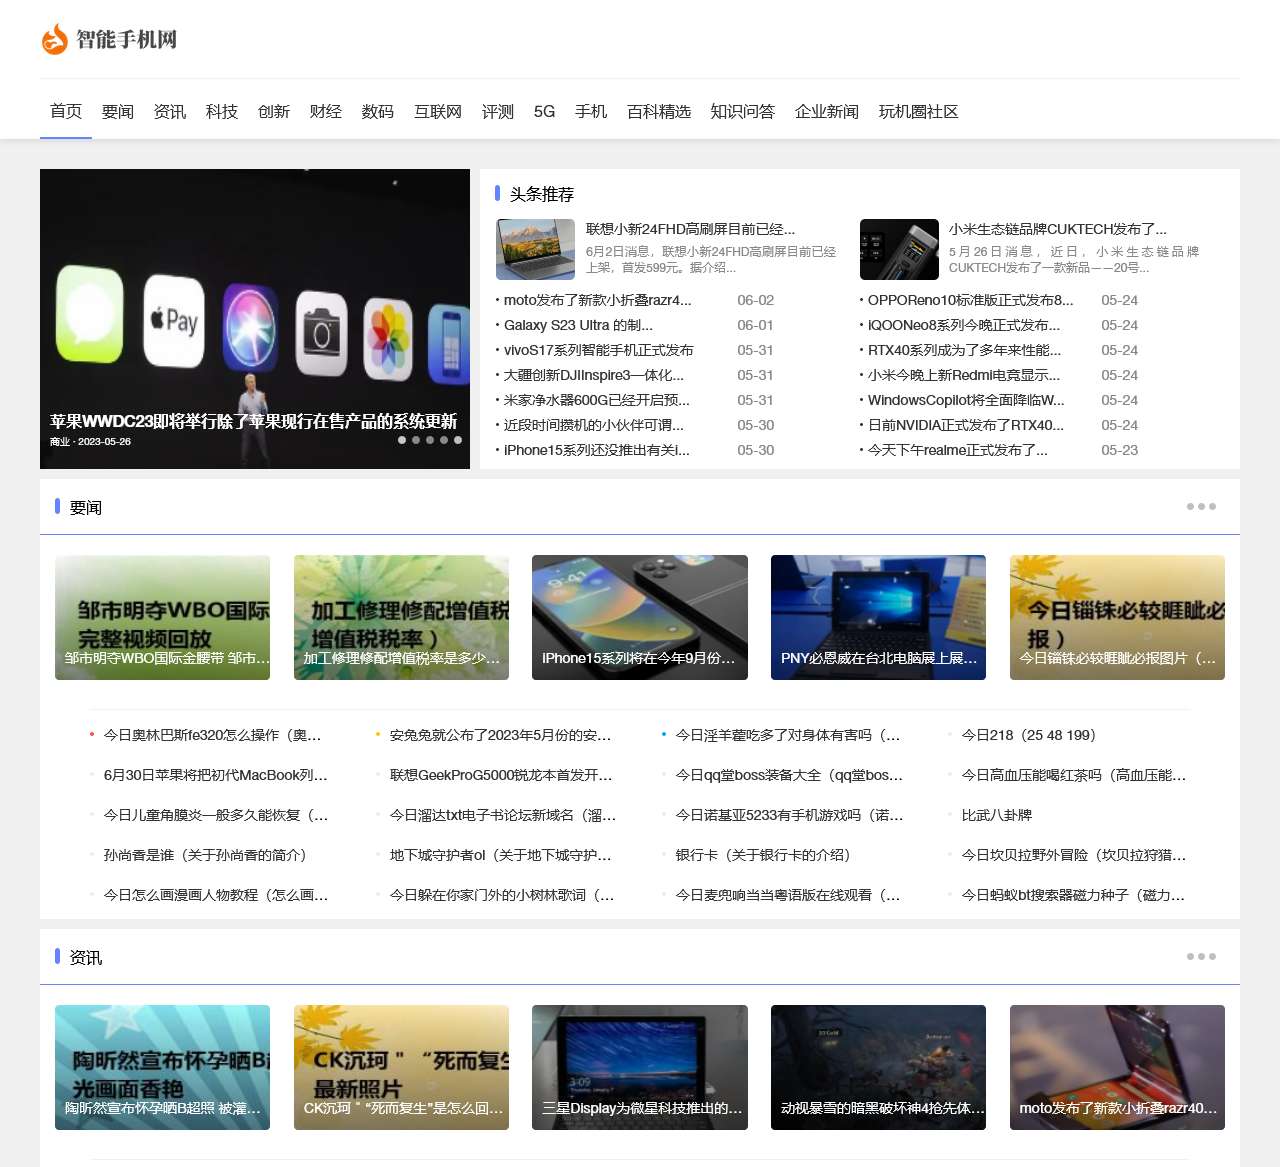The image size is (1280, 1167).
Task: Select the first carousel indicator dot
Action: tap(402, 440)
